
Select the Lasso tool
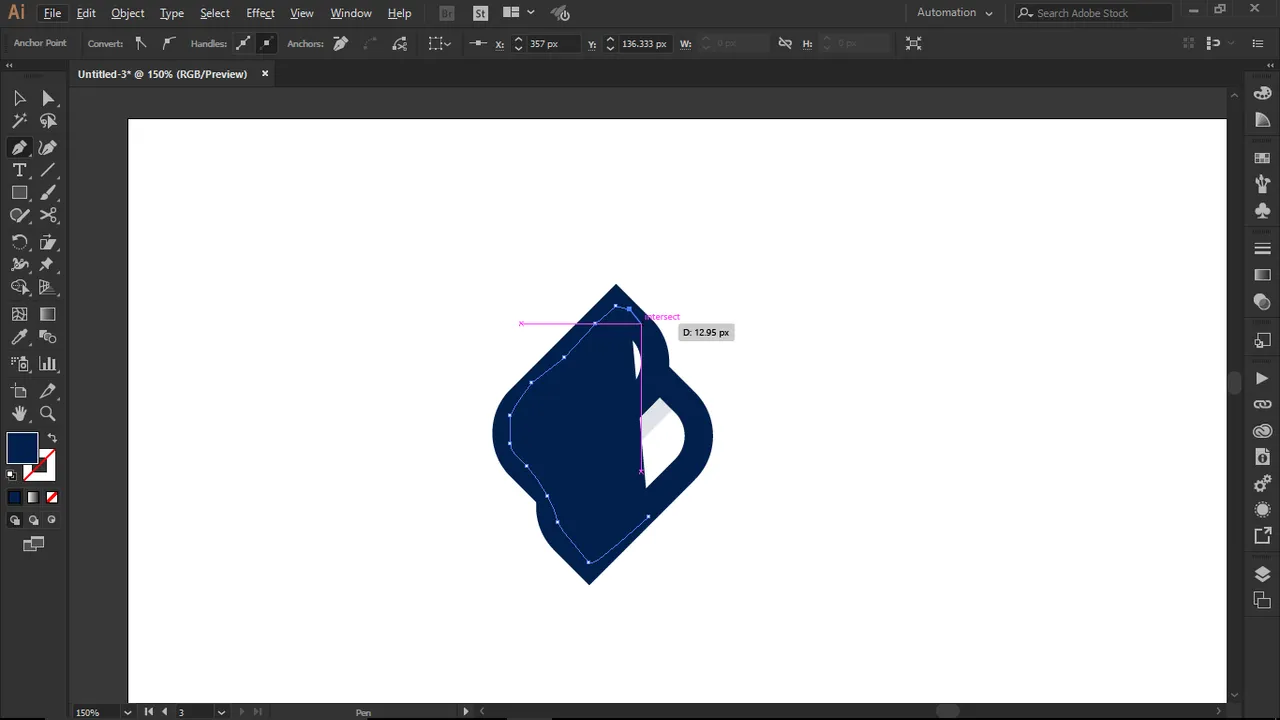point(48,121)
